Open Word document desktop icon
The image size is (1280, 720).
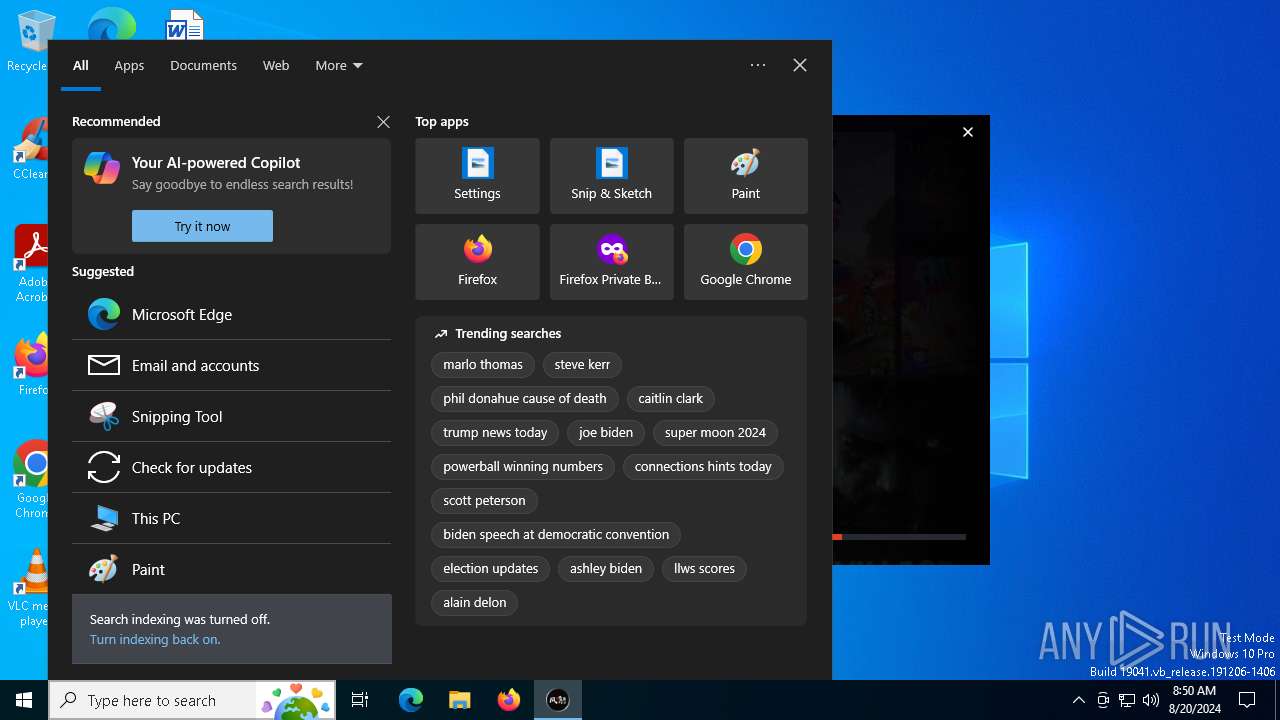(x=184, y=24)
